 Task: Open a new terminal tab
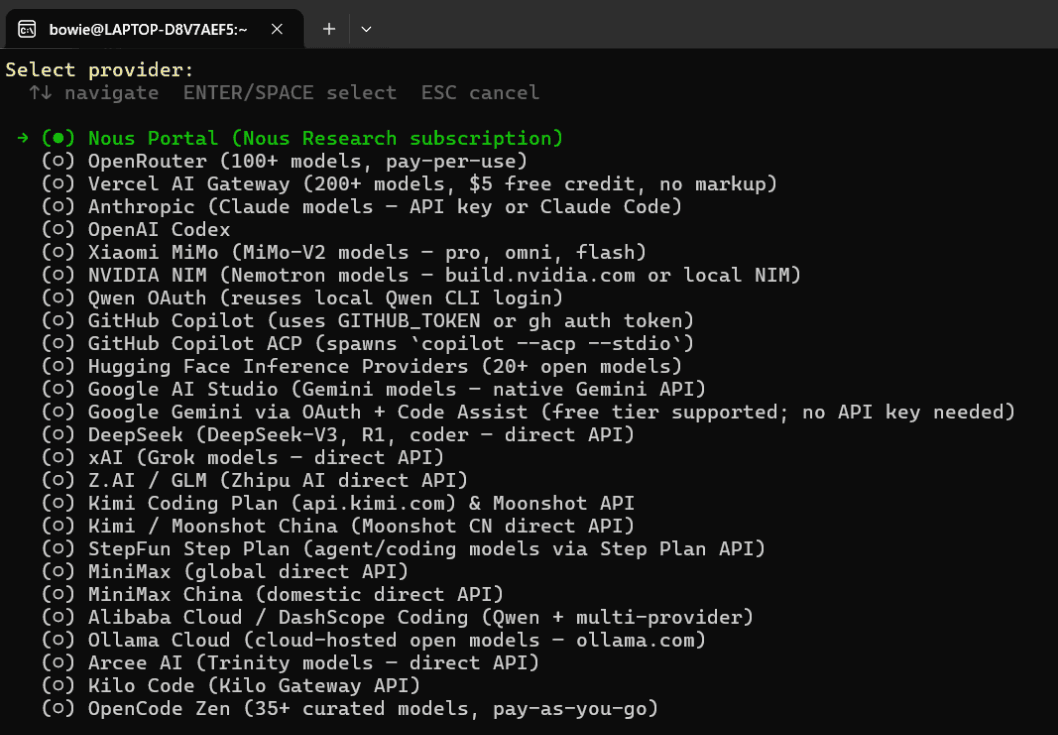point(329,29)
